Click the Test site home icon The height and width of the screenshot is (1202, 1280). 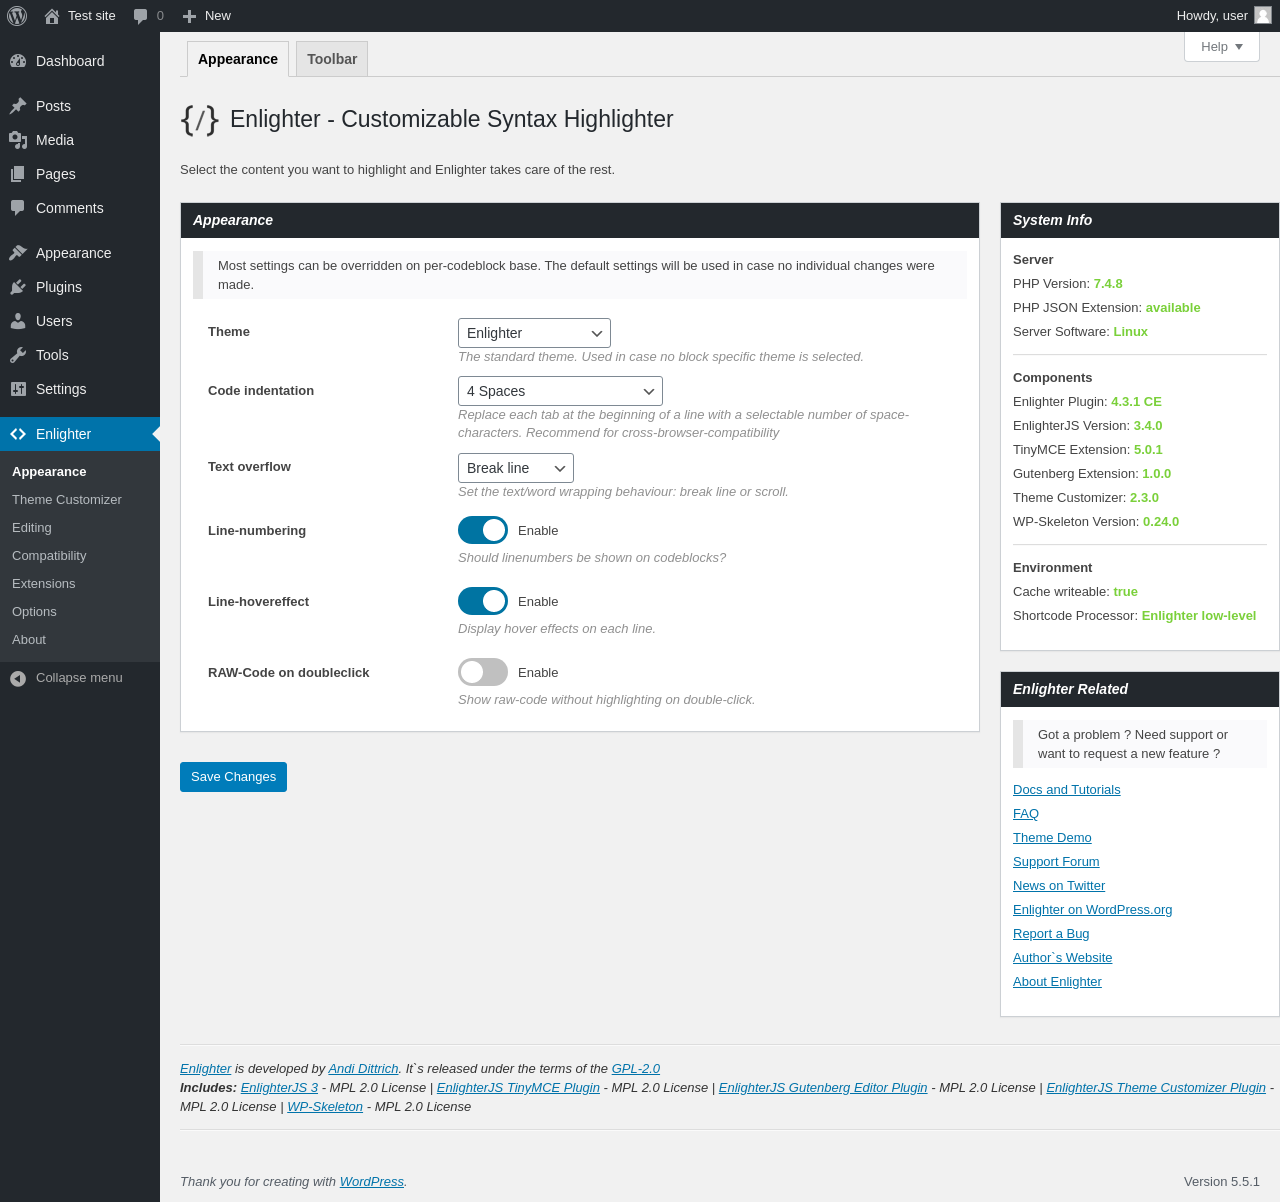click(x=52, y=16)
